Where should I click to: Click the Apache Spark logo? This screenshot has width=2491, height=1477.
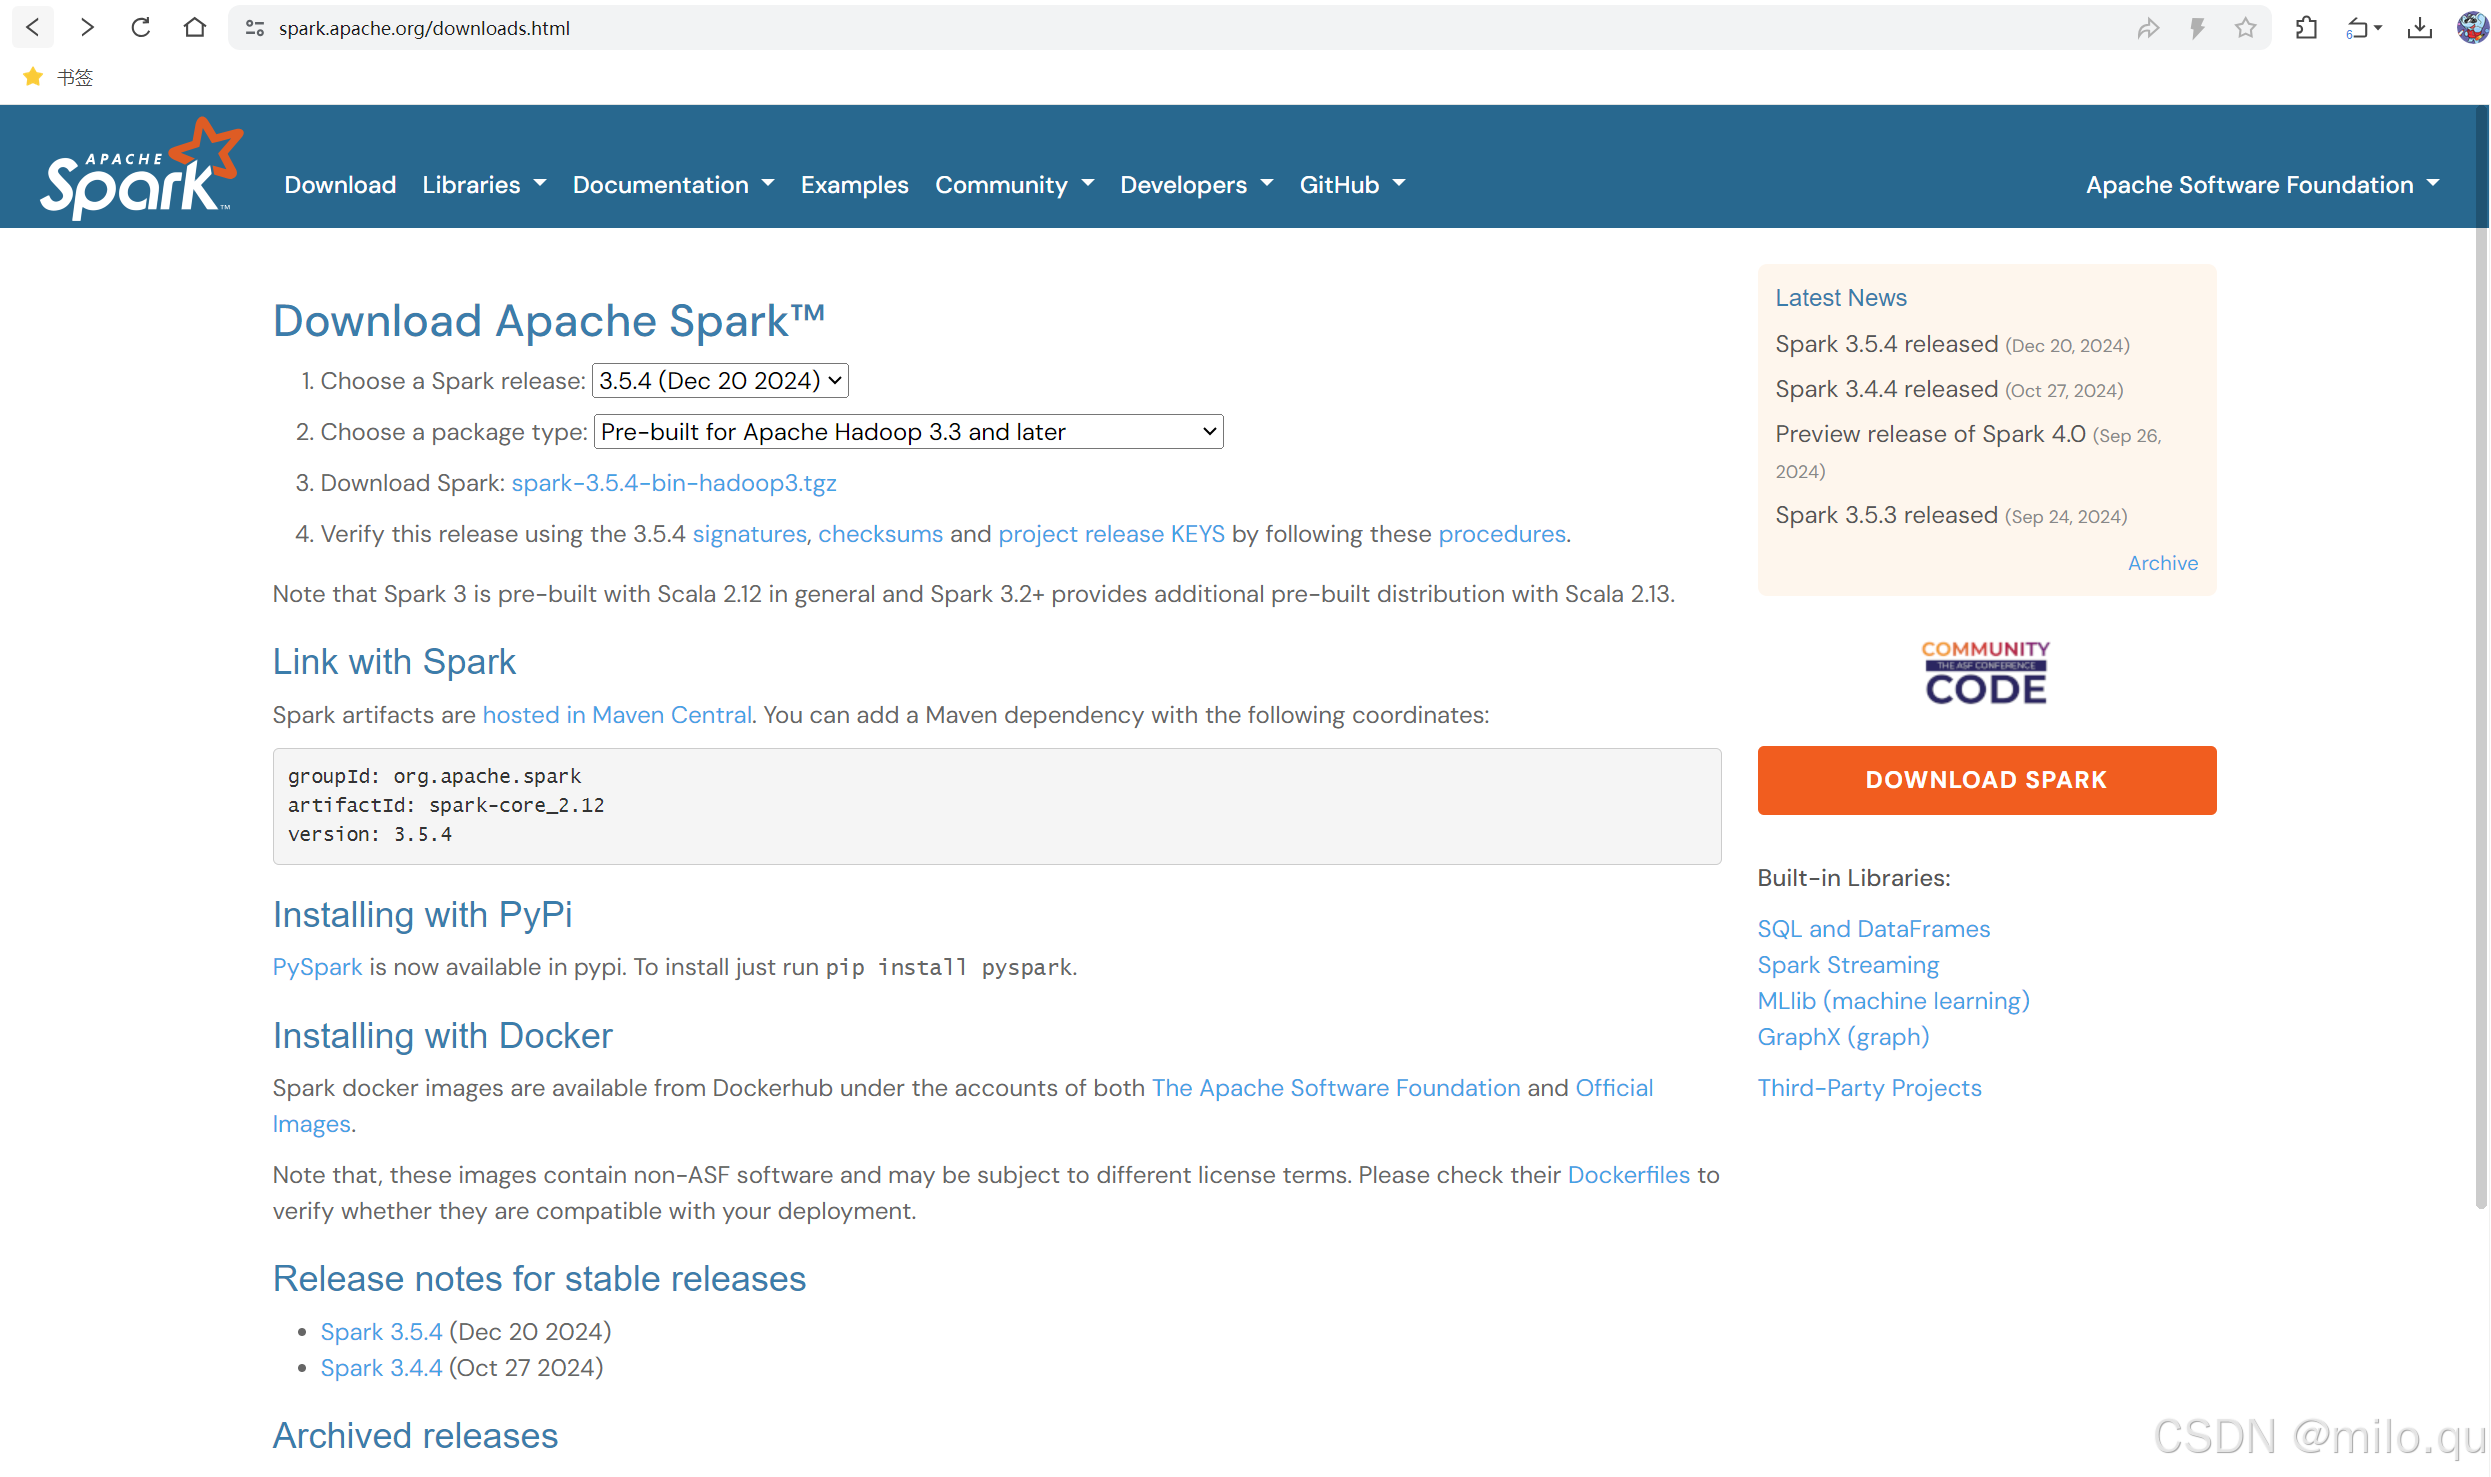pyautogui.click(x=141, y=168)
